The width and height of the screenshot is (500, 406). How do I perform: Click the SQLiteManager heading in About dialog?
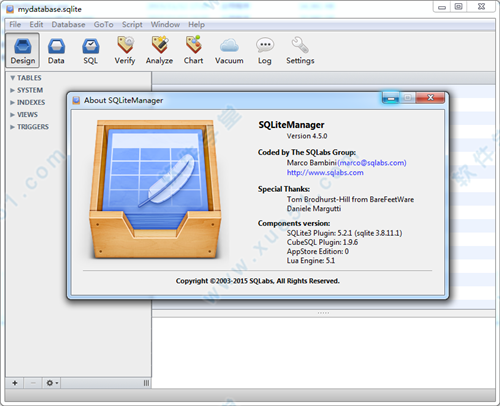[x=291, y=125]
